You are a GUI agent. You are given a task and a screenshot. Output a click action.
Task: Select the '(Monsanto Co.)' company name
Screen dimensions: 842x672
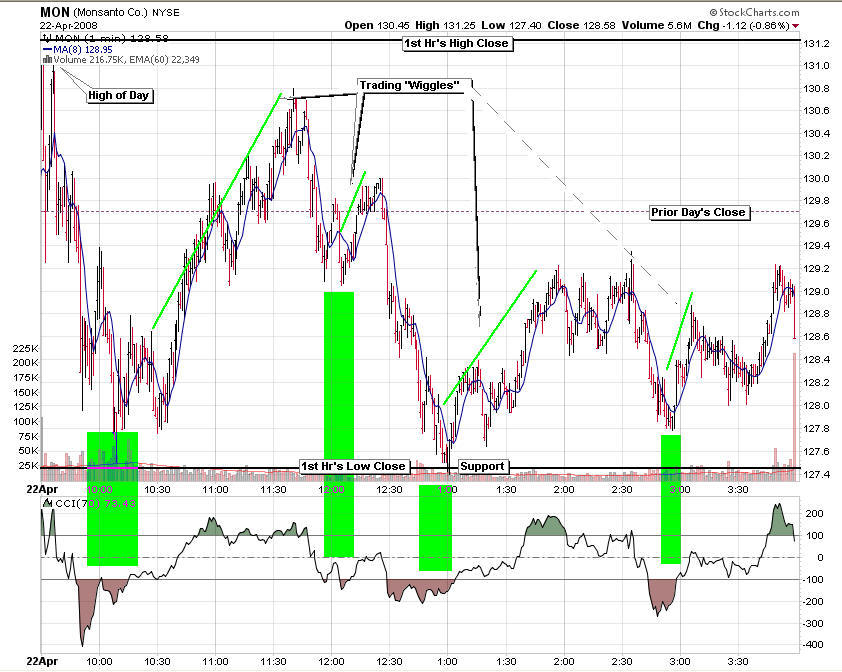coord(111,12)
